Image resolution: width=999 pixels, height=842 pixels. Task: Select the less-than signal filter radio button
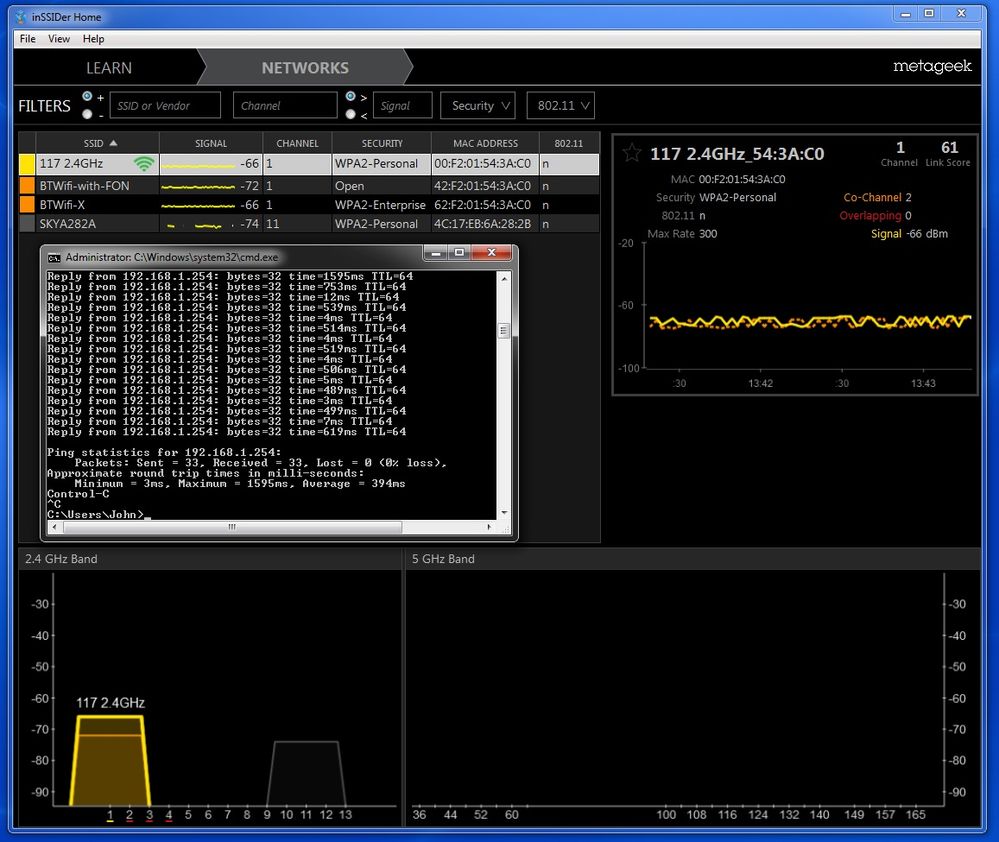pyautogui.click(x=350, y=115)
